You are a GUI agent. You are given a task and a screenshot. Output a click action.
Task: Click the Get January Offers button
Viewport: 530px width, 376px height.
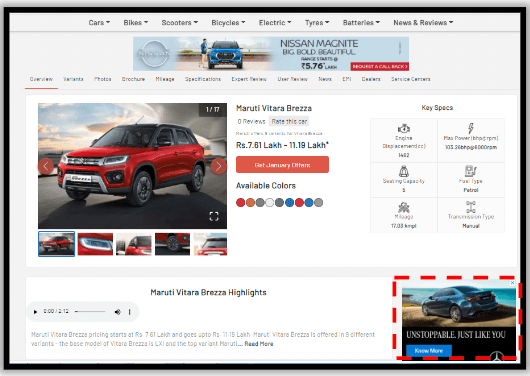click(x=282, y=165)
